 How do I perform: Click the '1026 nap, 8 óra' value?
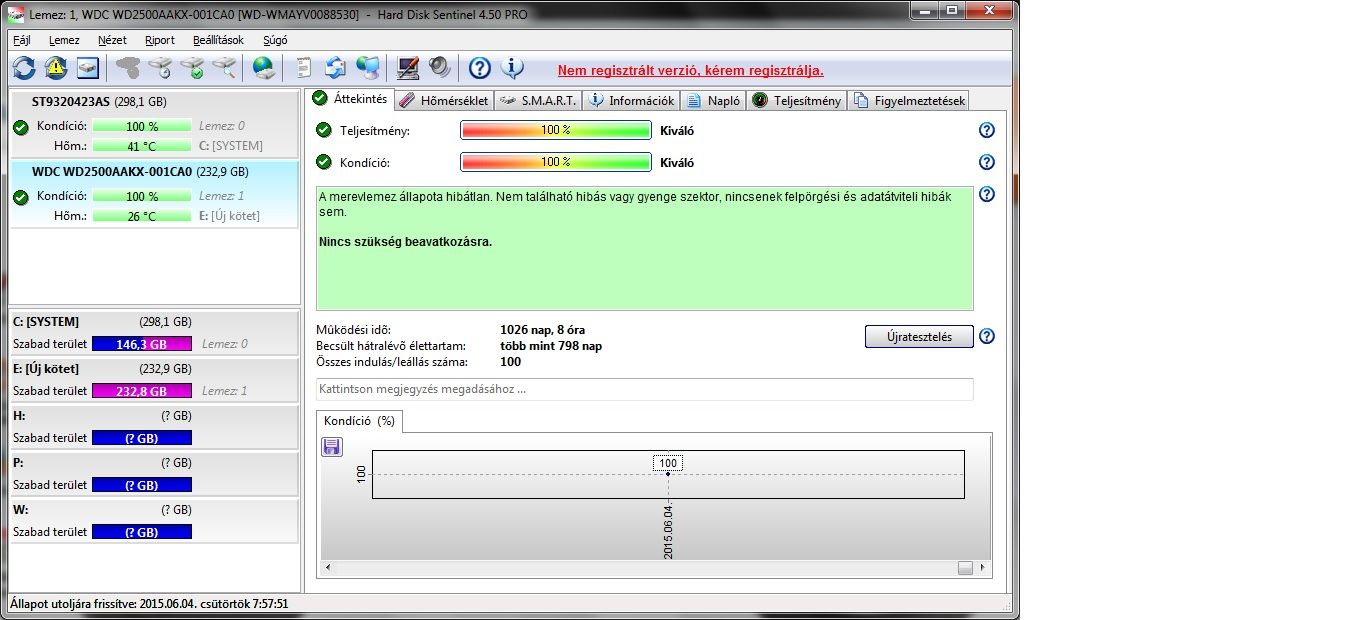coord(544,330)
